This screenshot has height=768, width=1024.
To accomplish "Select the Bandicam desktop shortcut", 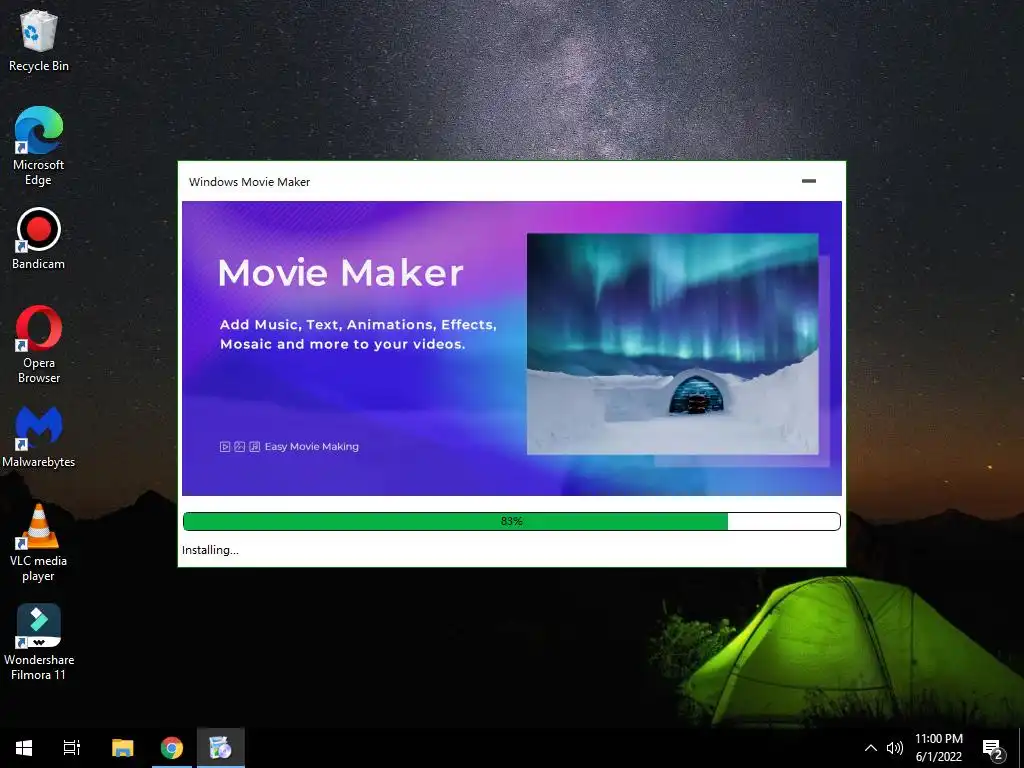I will pyautogui.click(x=39, y=238).
